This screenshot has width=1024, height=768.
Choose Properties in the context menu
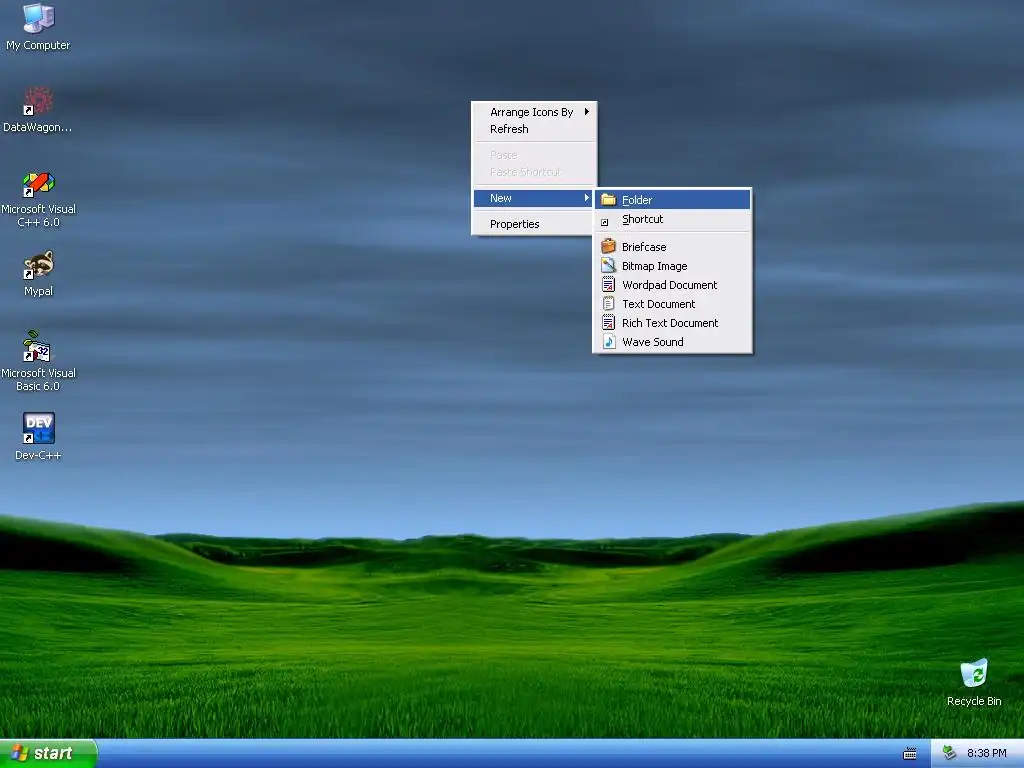[x=534, y=224]
